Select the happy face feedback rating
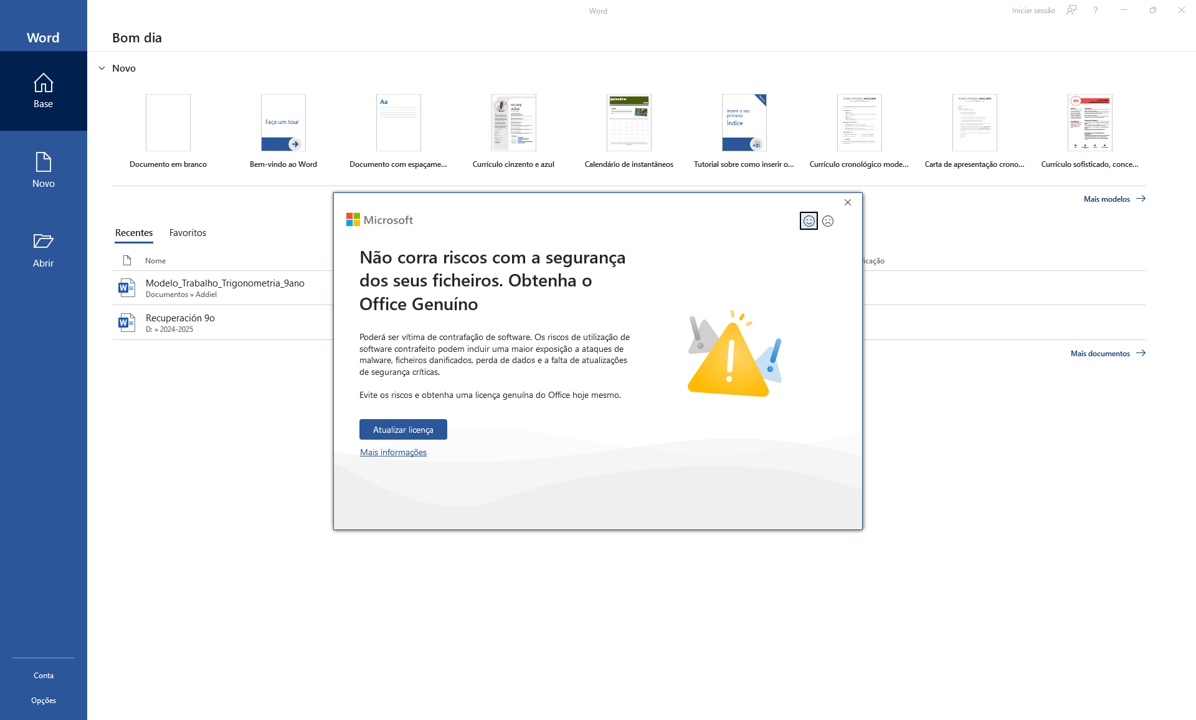This screenshot has width=1196, height=720. coord(808,221)
